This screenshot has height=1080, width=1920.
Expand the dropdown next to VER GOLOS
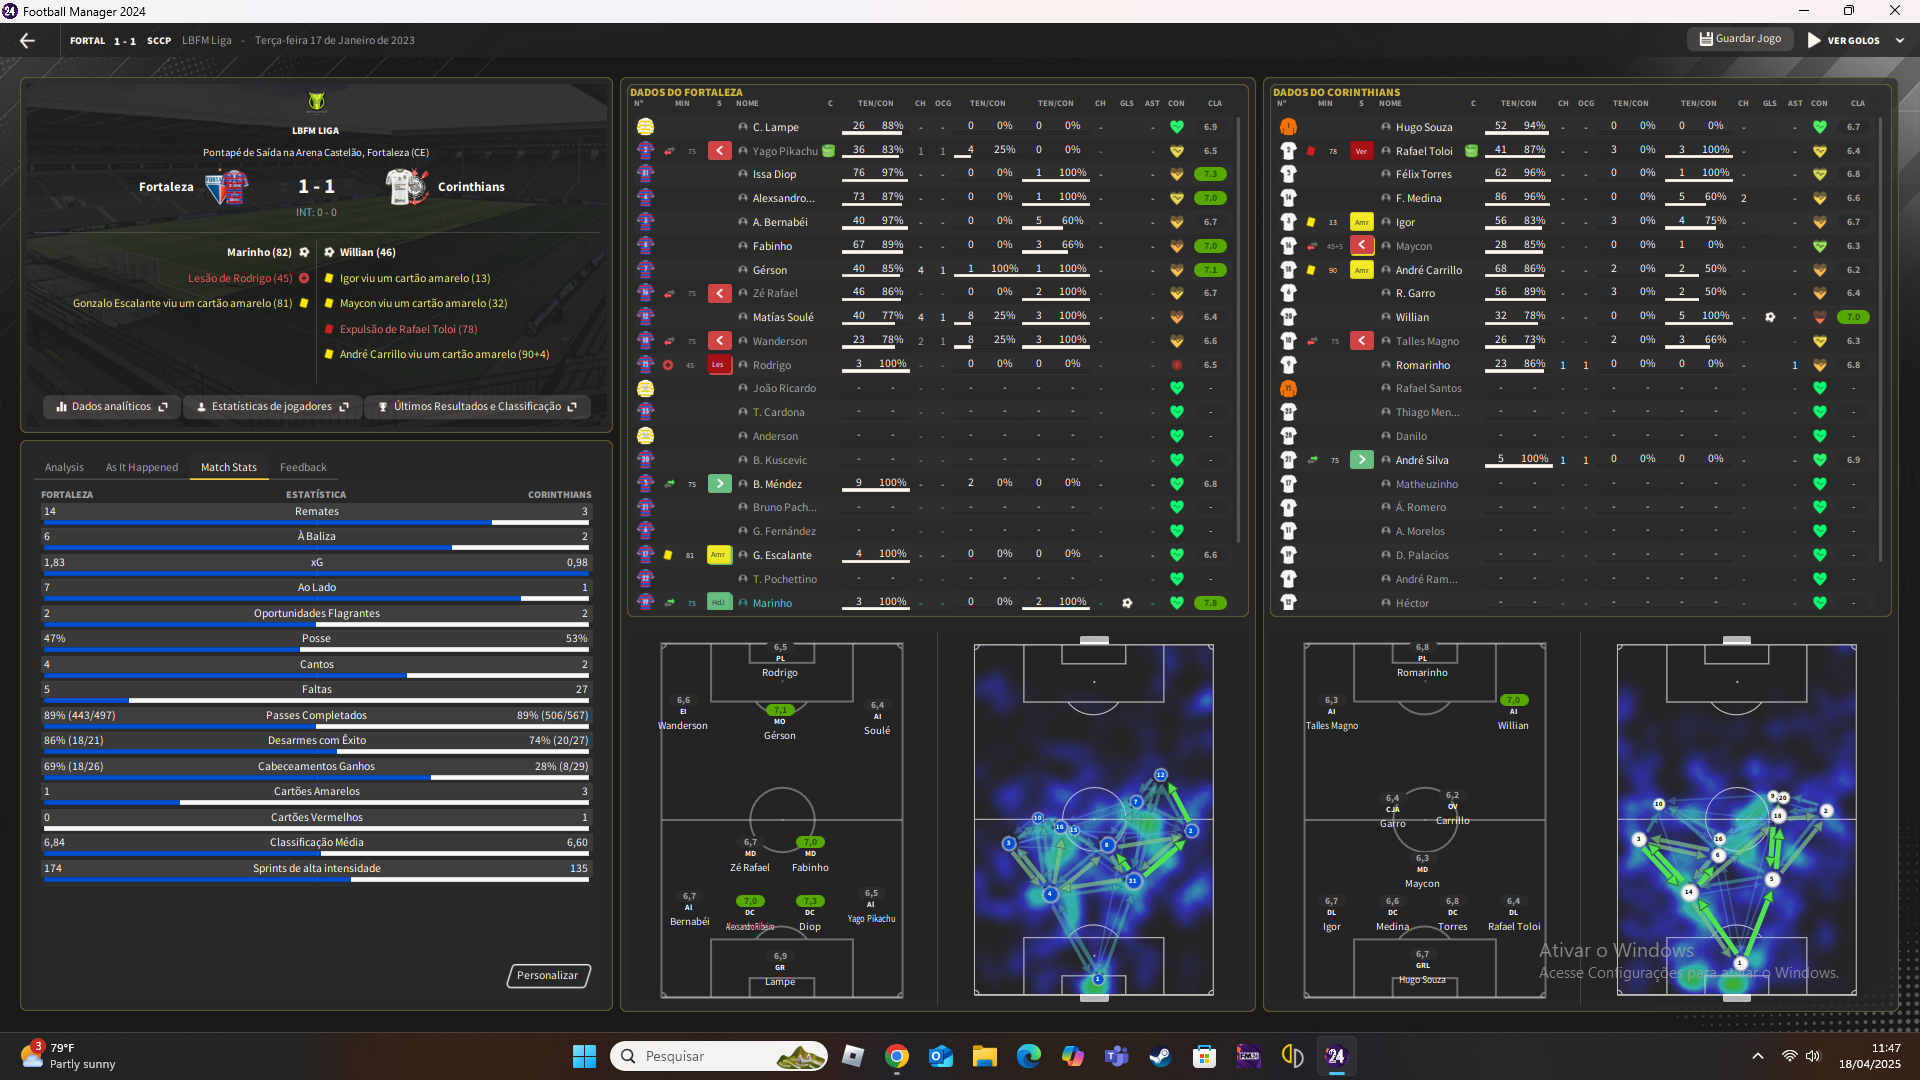1900,41
